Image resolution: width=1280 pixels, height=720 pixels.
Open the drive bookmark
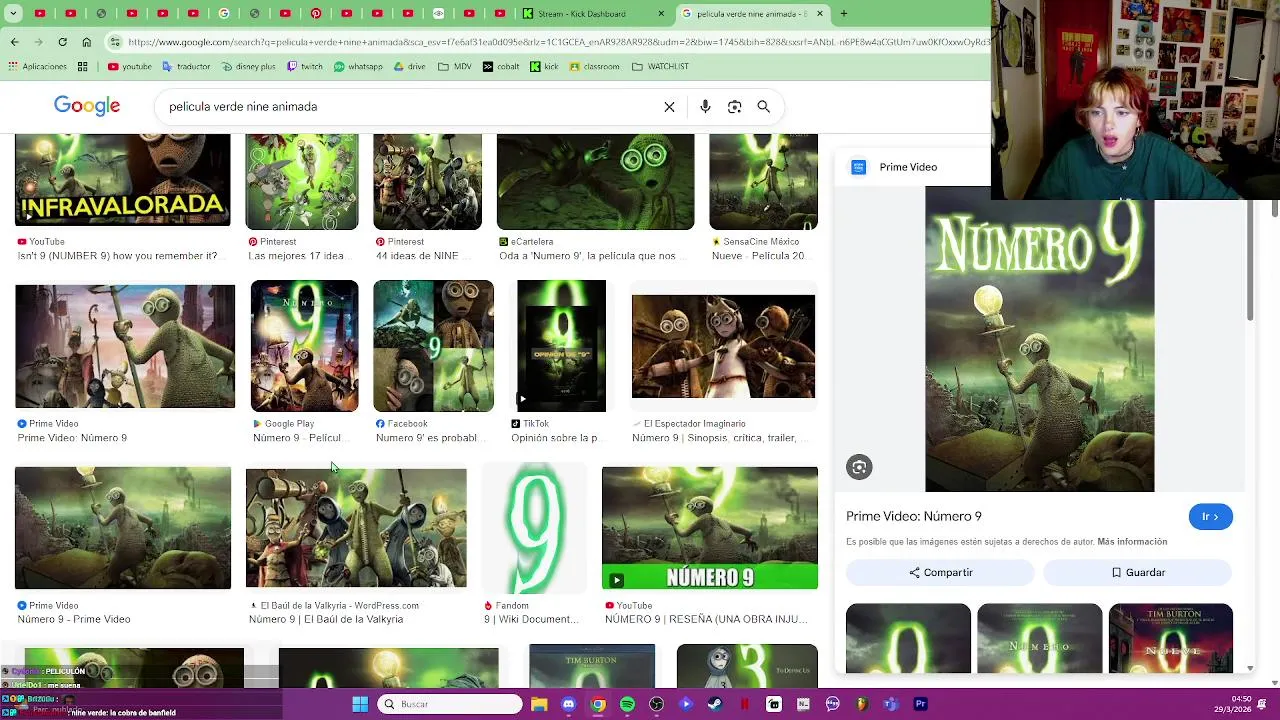click(x=410, y=67)
